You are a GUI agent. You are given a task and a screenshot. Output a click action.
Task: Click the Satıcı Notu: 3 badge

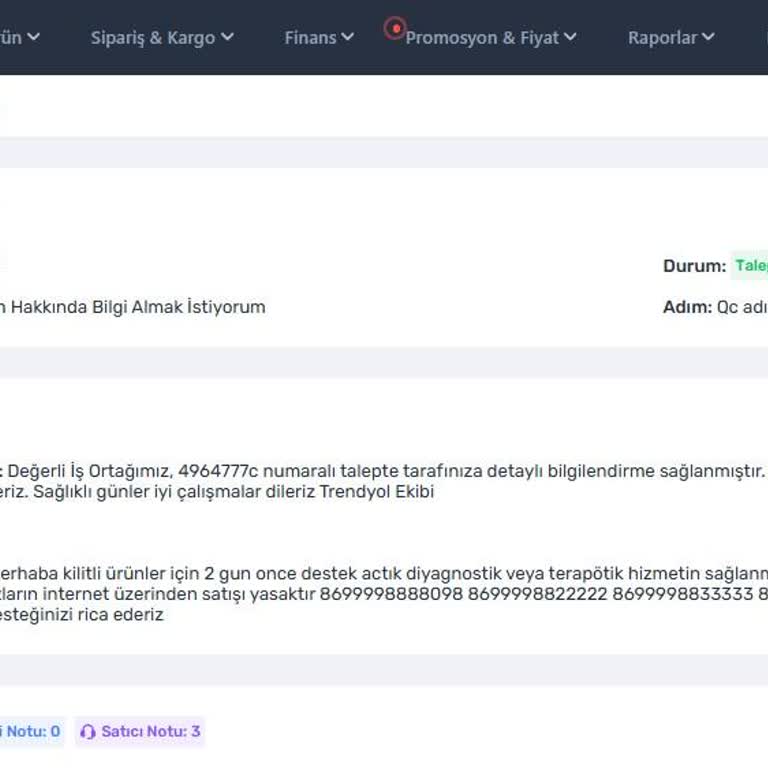(x=140, y=731)
